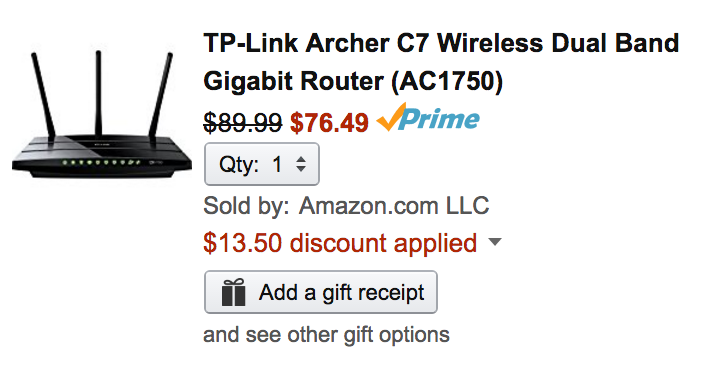
Task: Click the router's center antenna
Action: coord(98,94)
